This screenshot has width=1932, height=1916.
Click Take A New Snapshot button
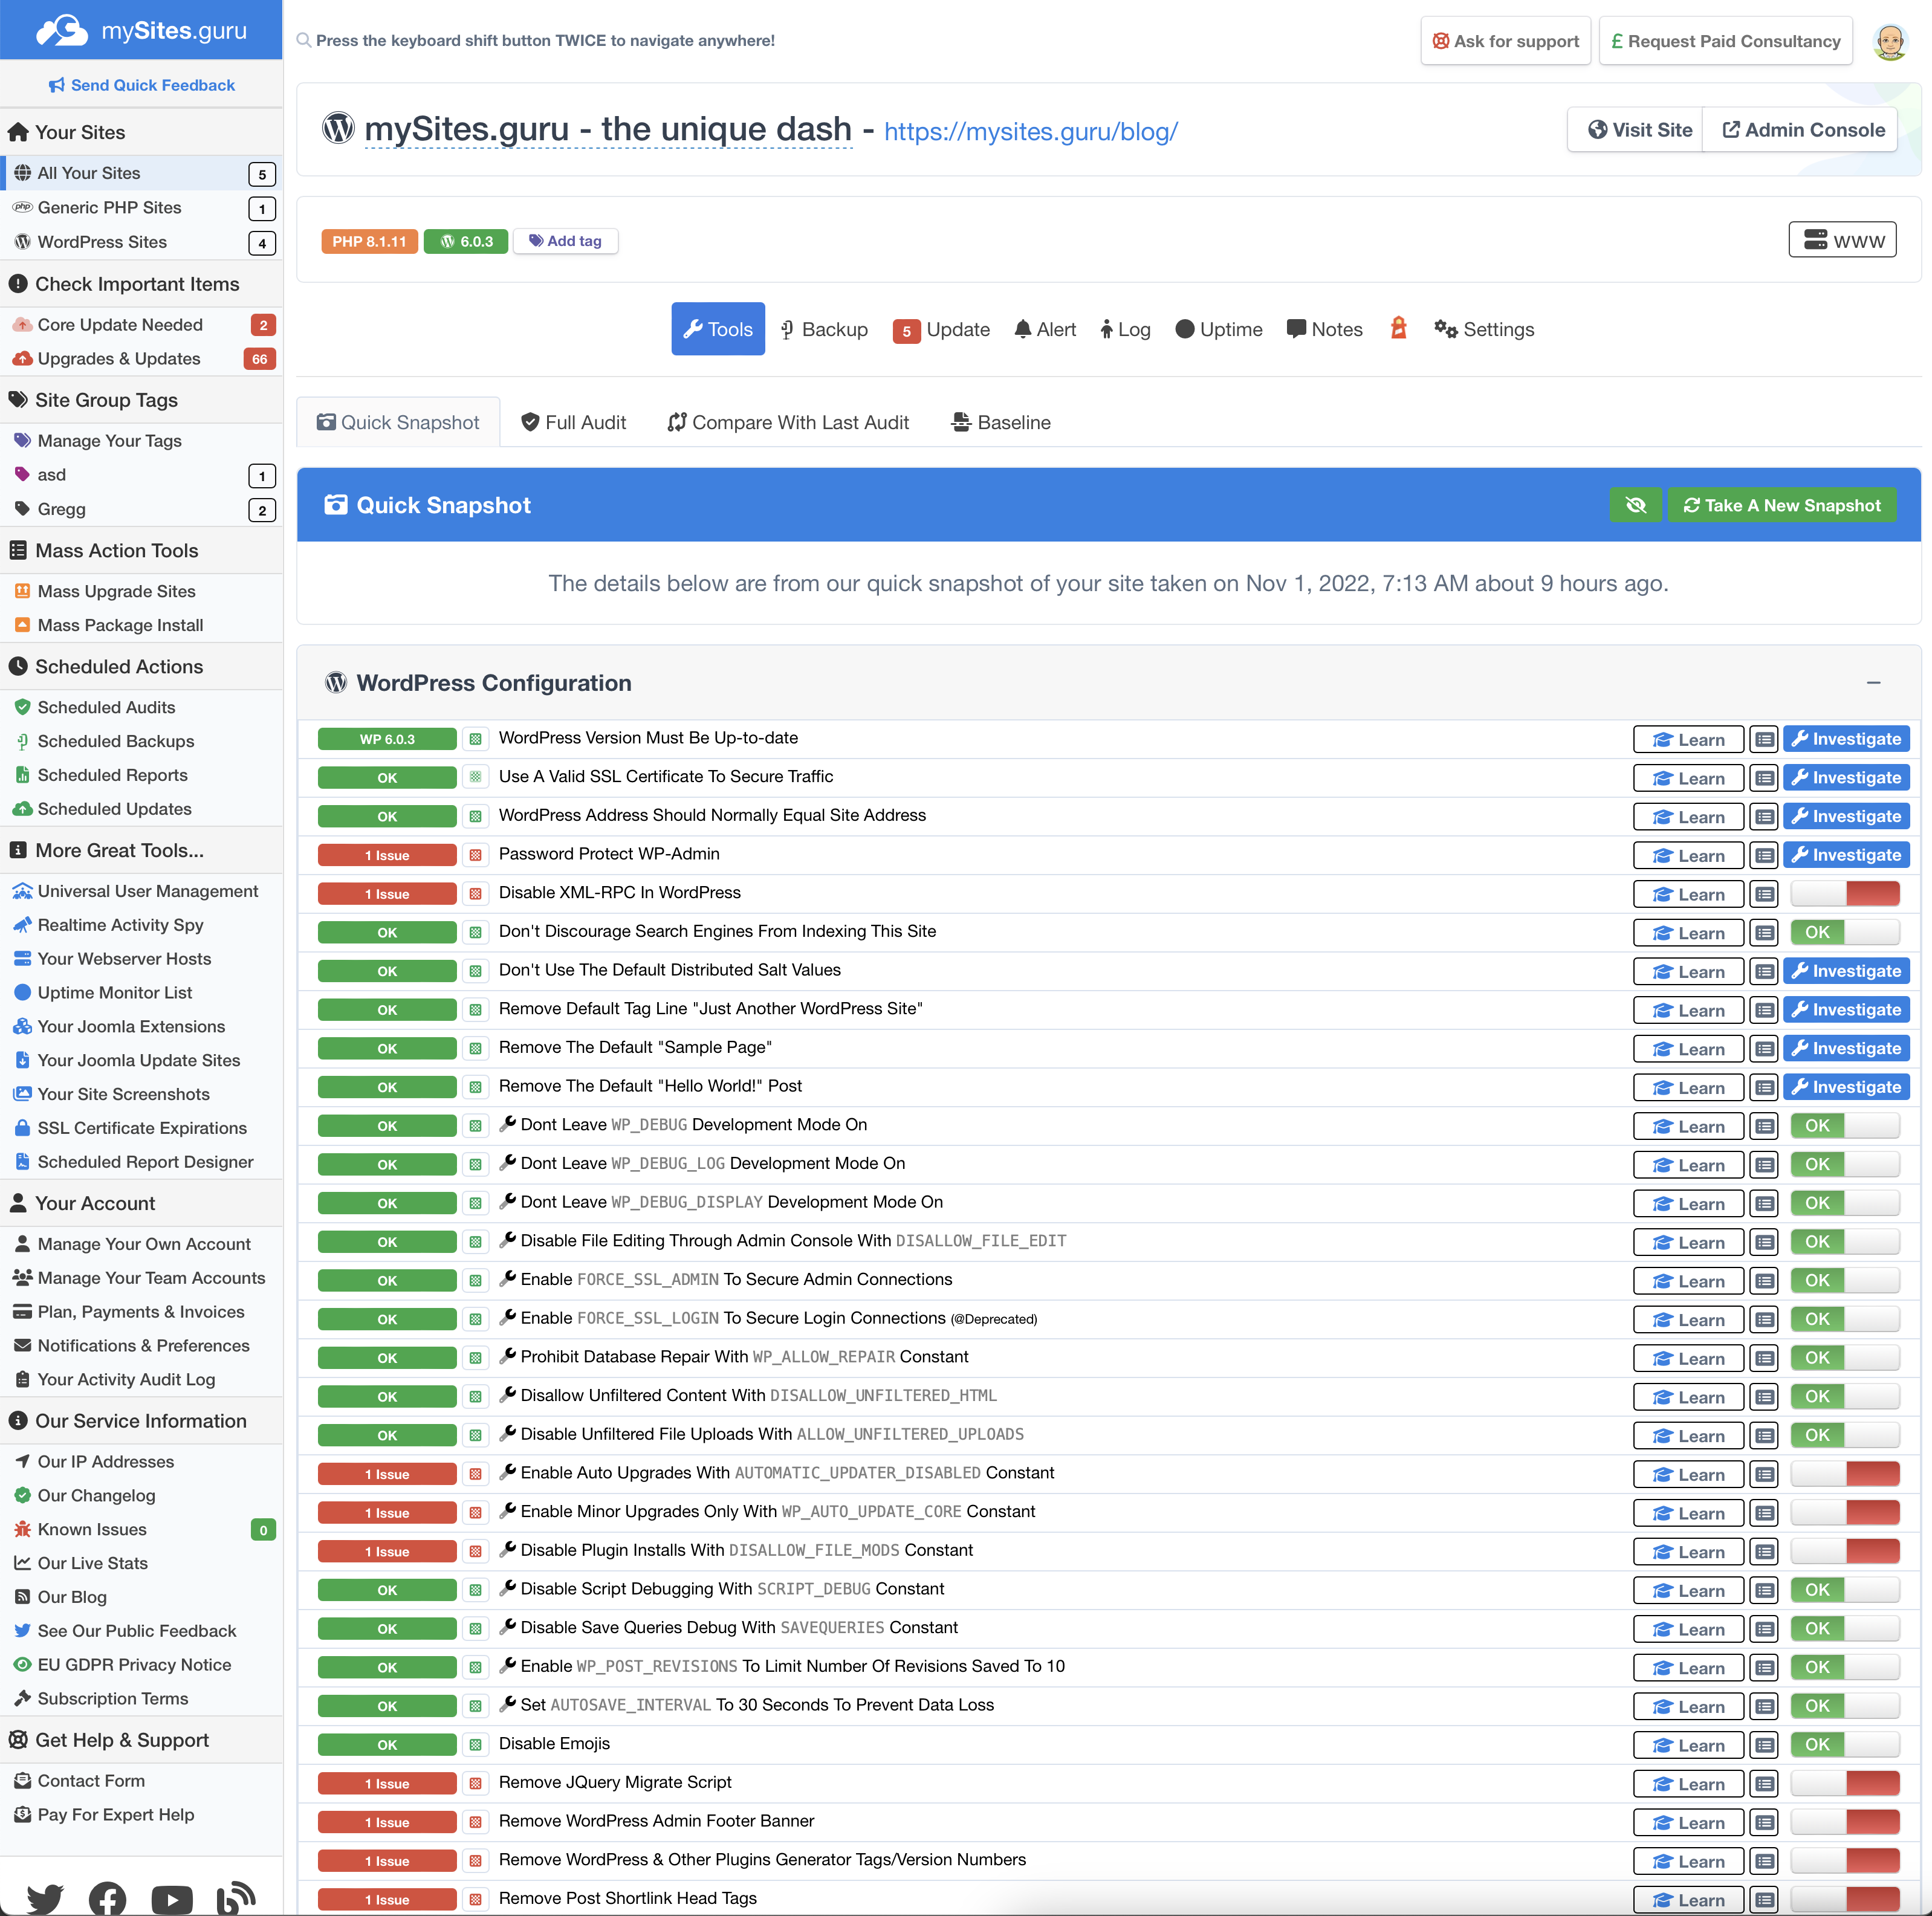pyautogui.click(x=1781, y=505)
